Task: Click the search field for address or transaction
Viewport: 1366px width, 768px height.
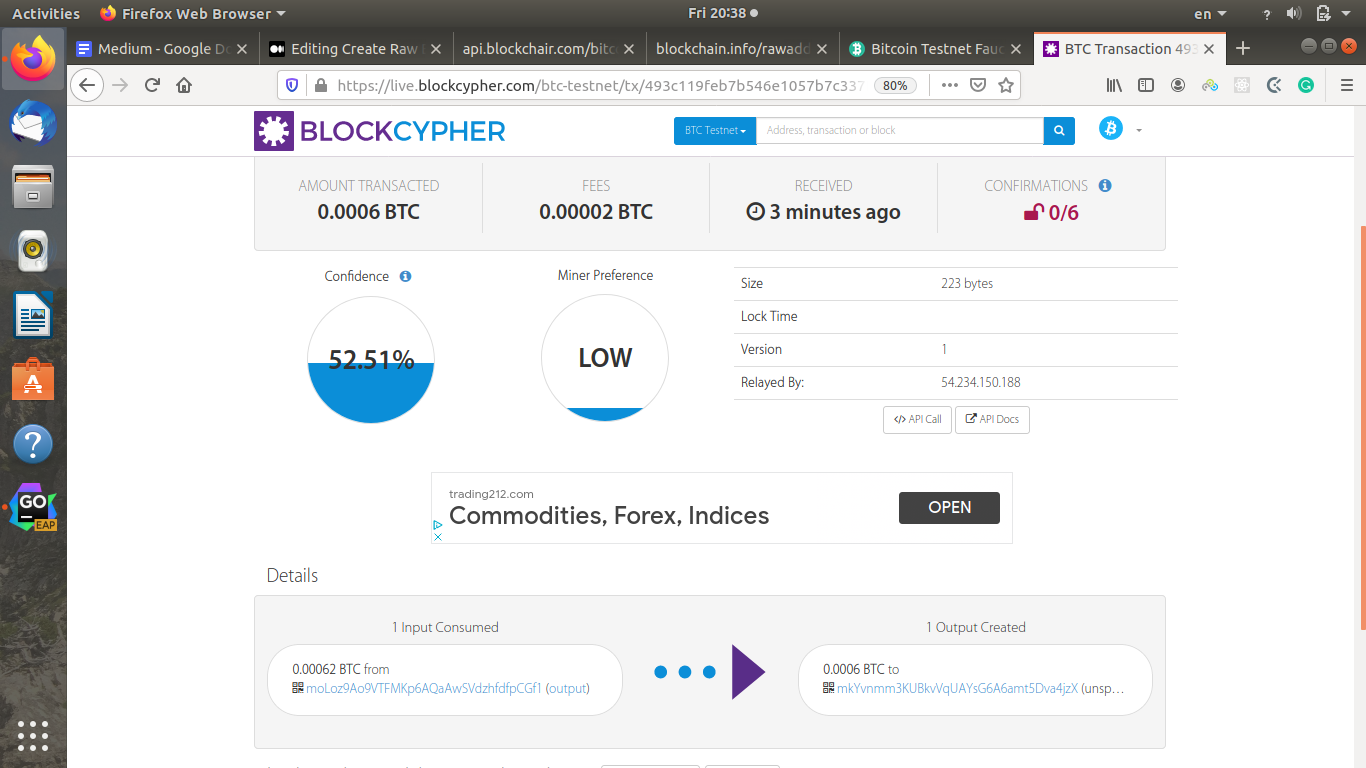Action: tap(900, 131)
